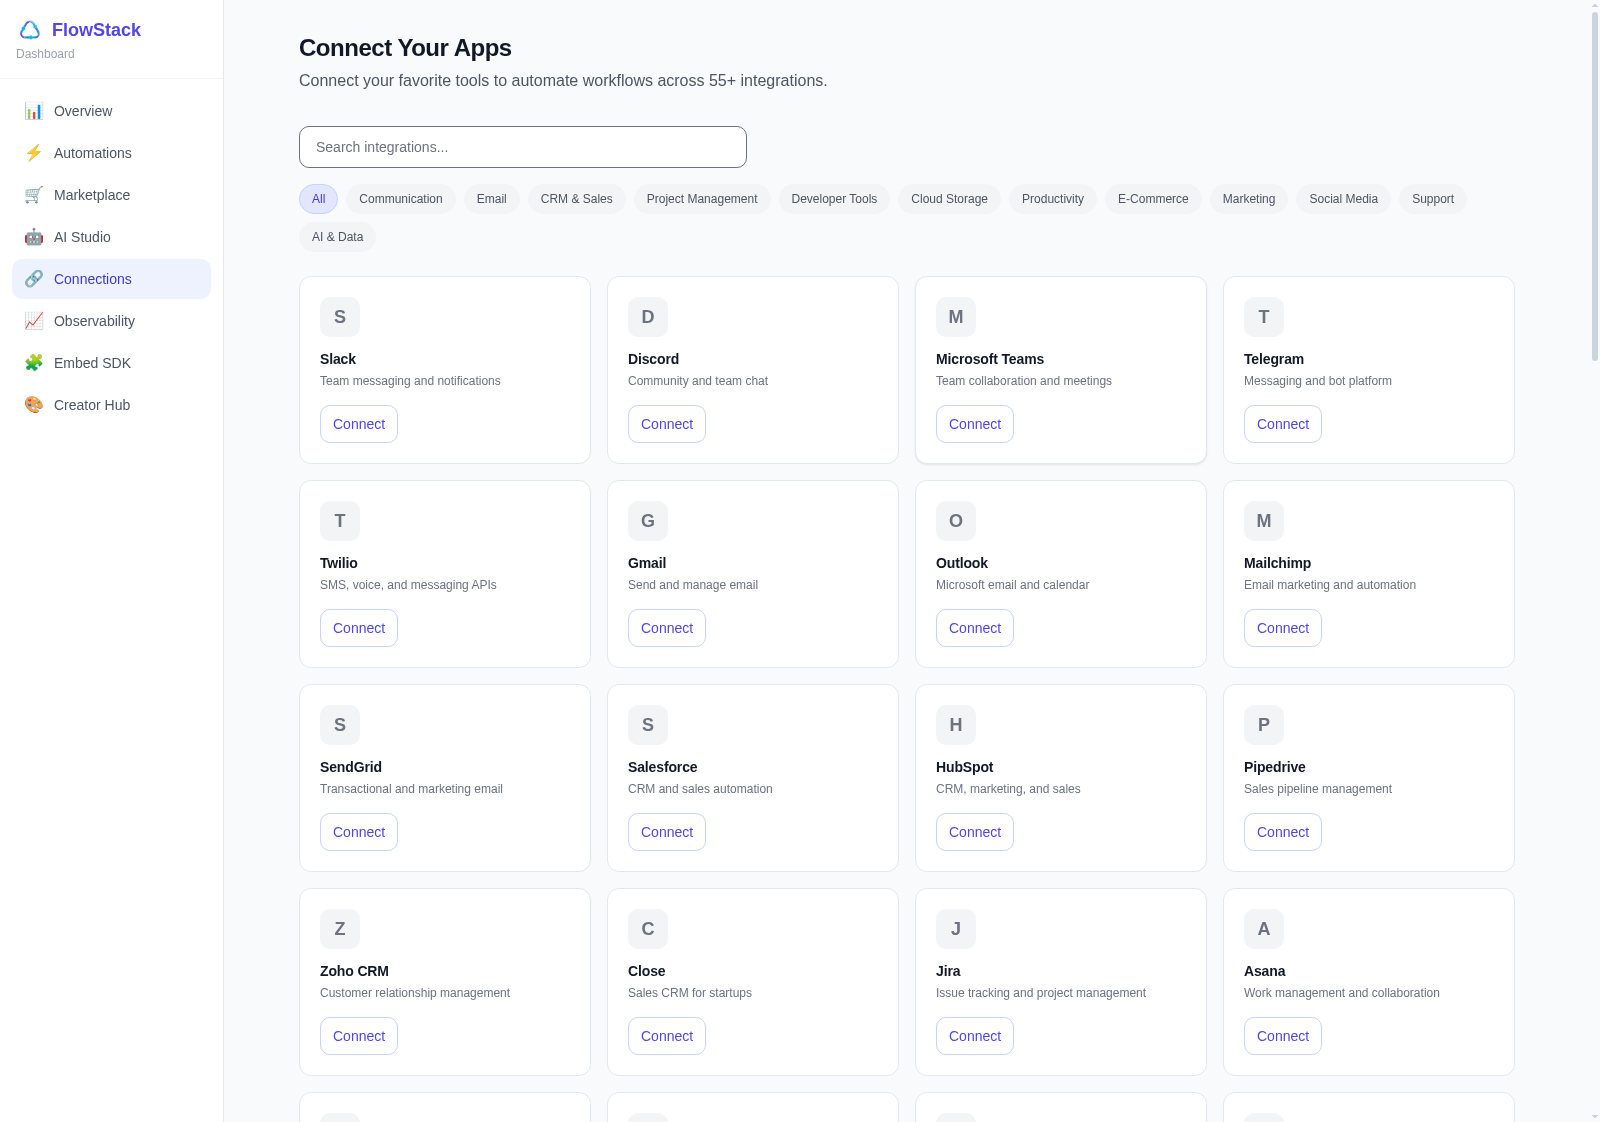Screen dimensions: 1600x1122
Task: Click the FlowStack cloud logo icon
Action: click(30, 30)
